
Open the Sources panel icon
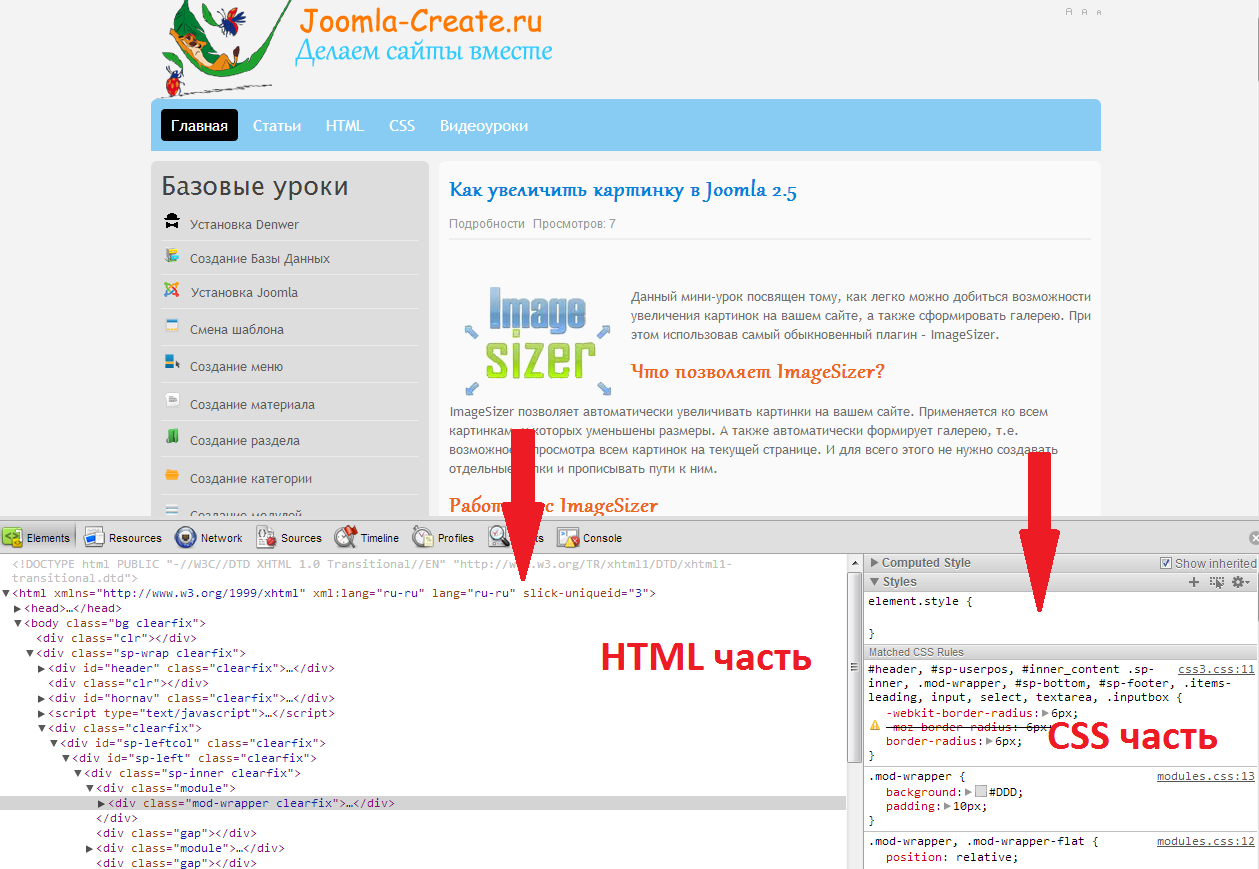click(266, 537)
